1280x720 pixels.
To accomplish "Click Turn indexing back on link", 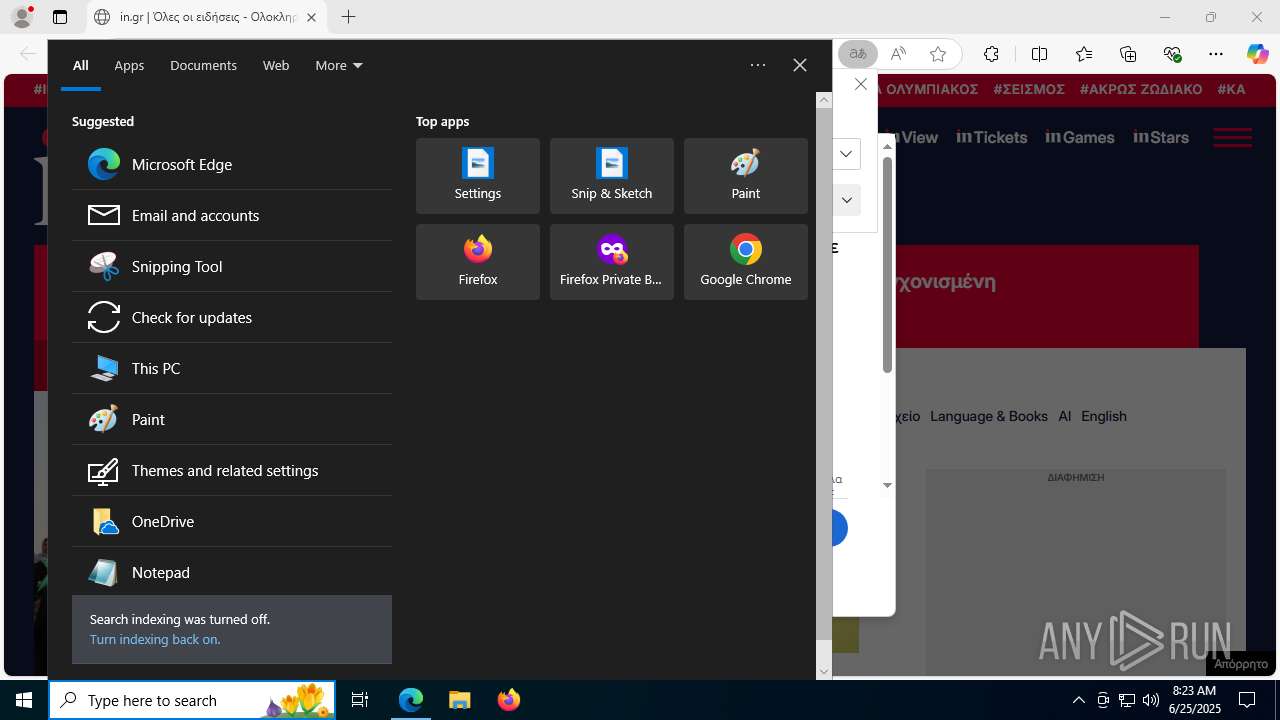I will [155, 639].
